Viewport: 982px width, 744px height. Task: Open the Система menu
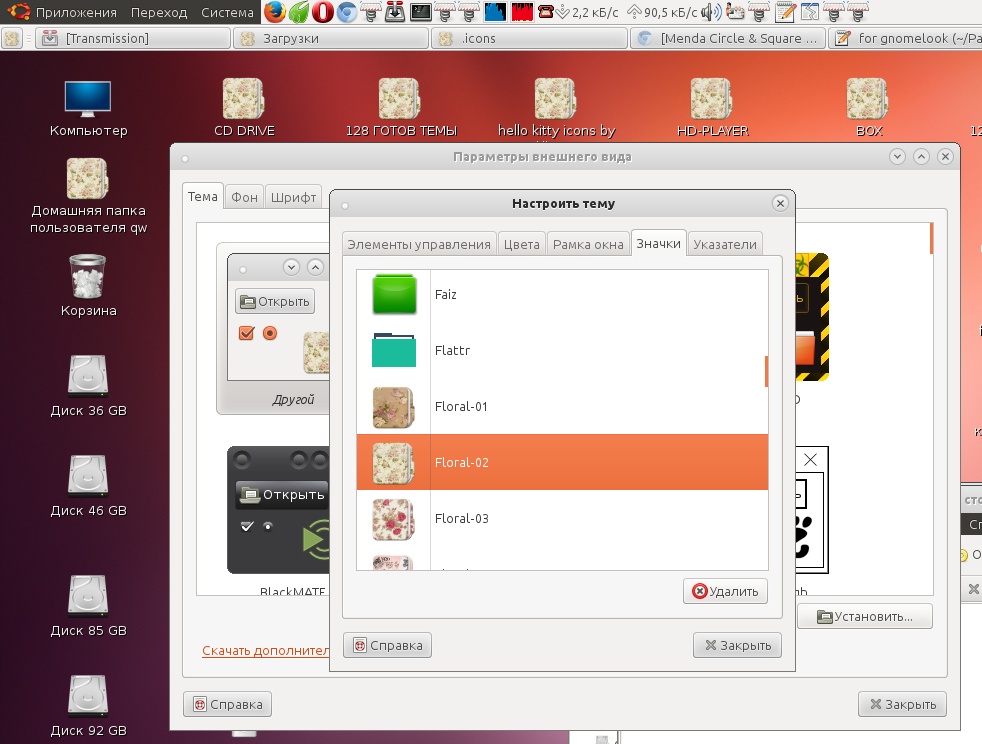(x=227, y=12)
